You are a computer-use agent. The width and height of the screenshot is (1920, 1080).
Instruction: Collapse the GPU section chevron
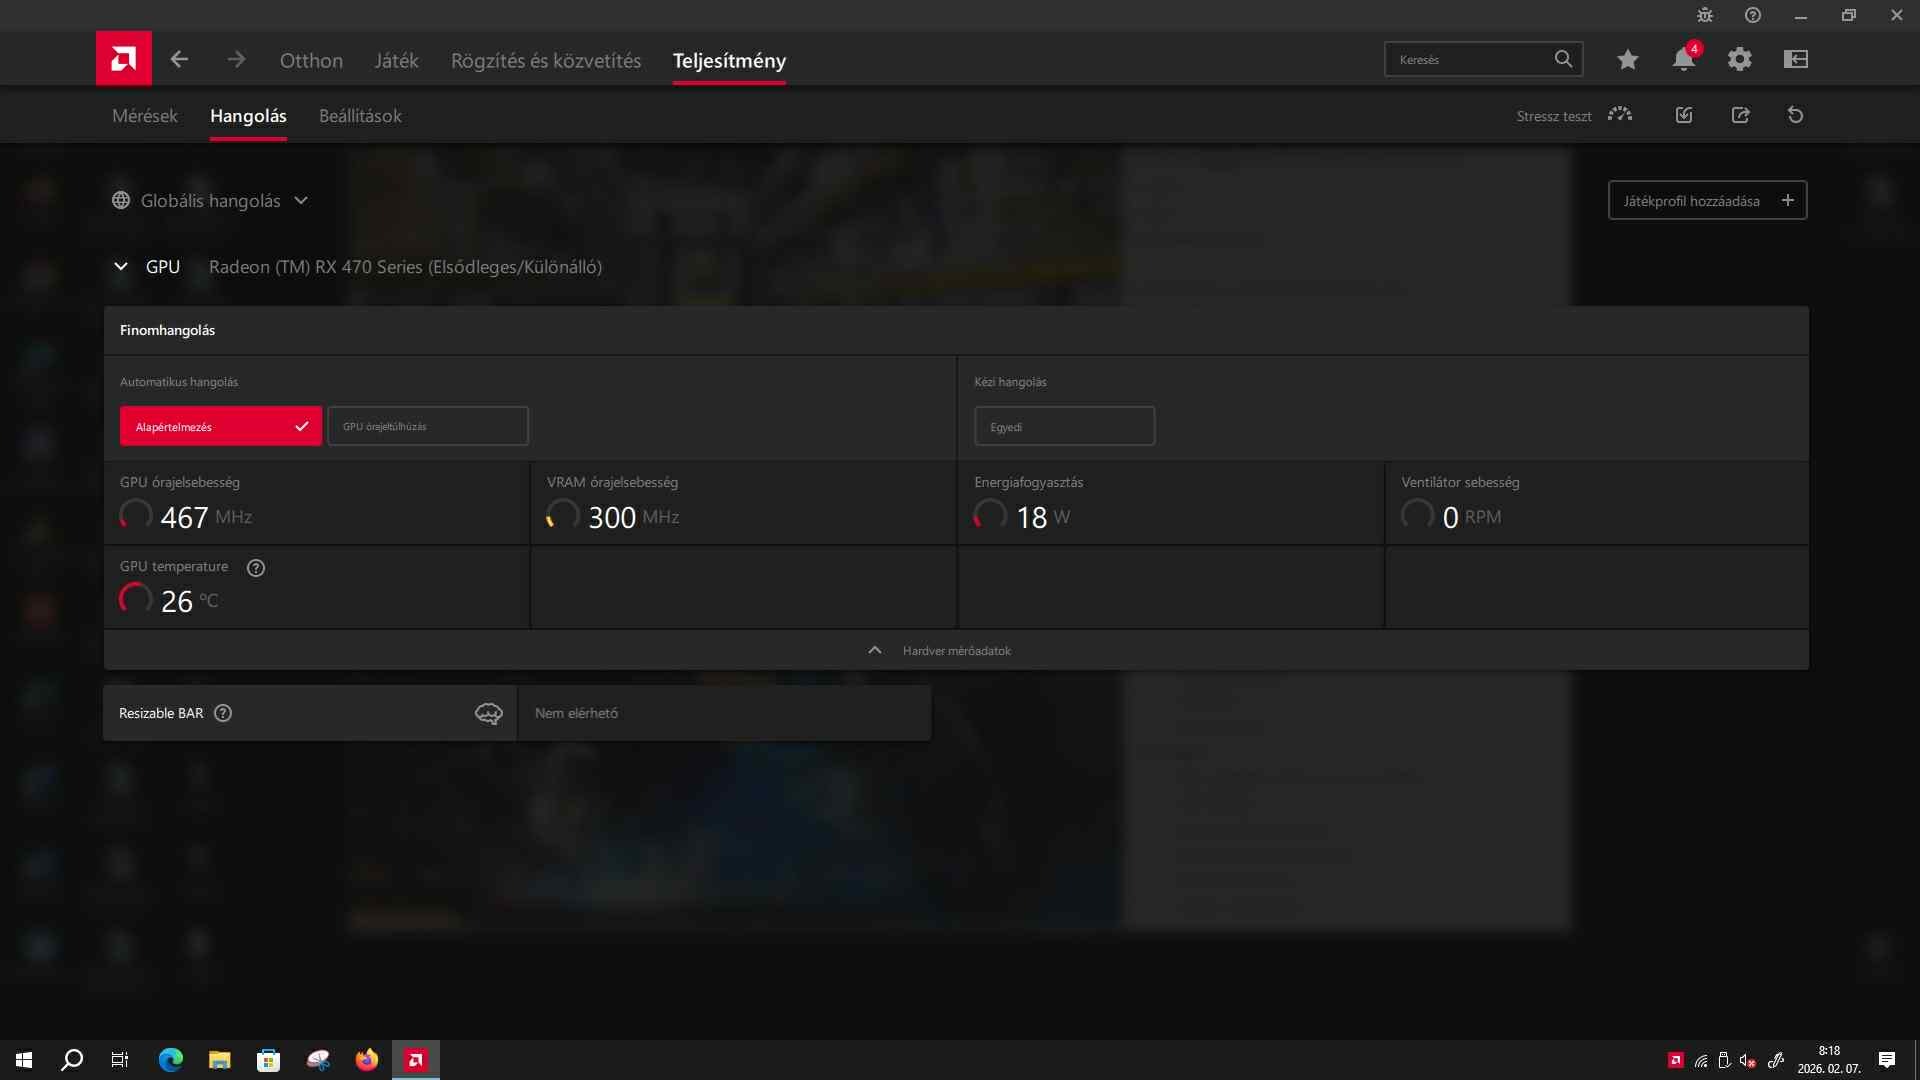pos(121,267)
